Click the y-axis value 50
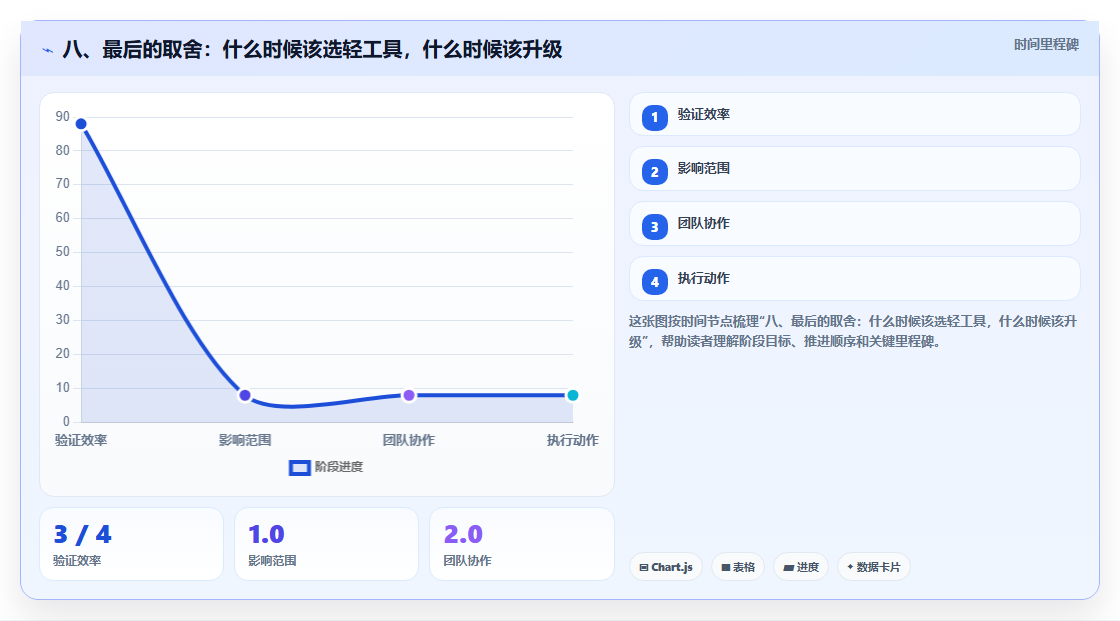1120x621 pixels. [x=63, y=252]
